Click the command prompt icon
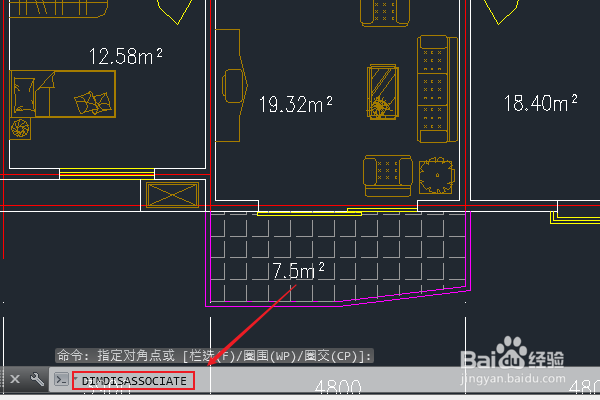Screen dimensions: 600x400 (x=61, y=379)
